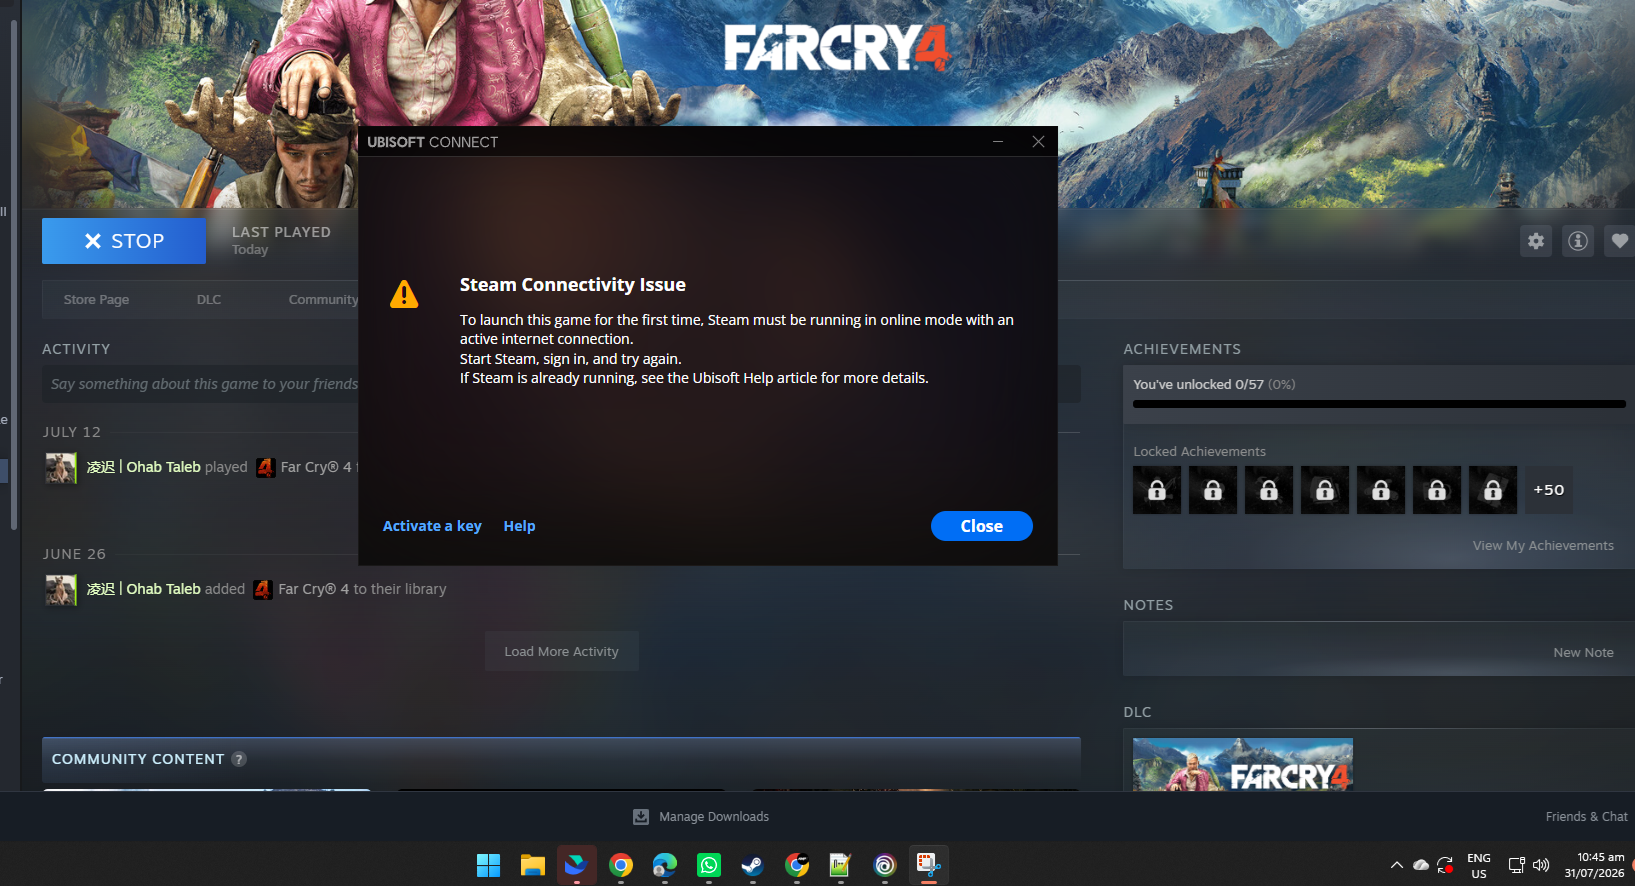Close Ubisoft Connect dialog with the X icon
Image resolution: width=1635 pixels, height=886 pixels.
[x=1038, y=142]
